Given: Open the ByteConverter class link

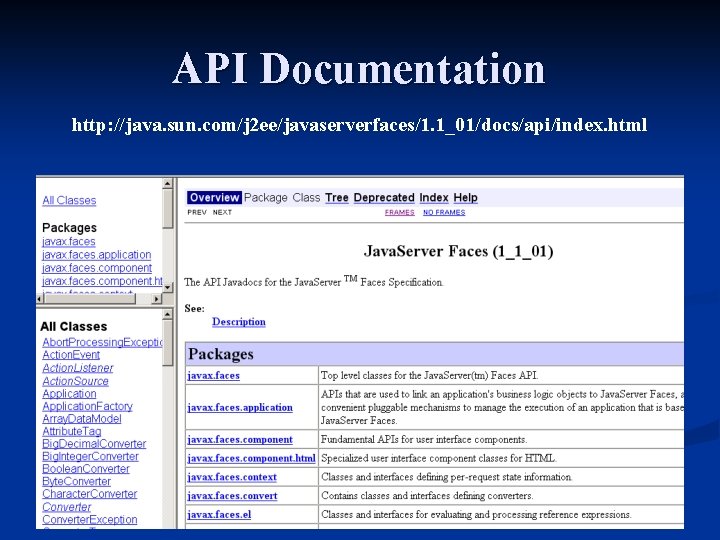Looking at the screenshot, I should point(77,482).
